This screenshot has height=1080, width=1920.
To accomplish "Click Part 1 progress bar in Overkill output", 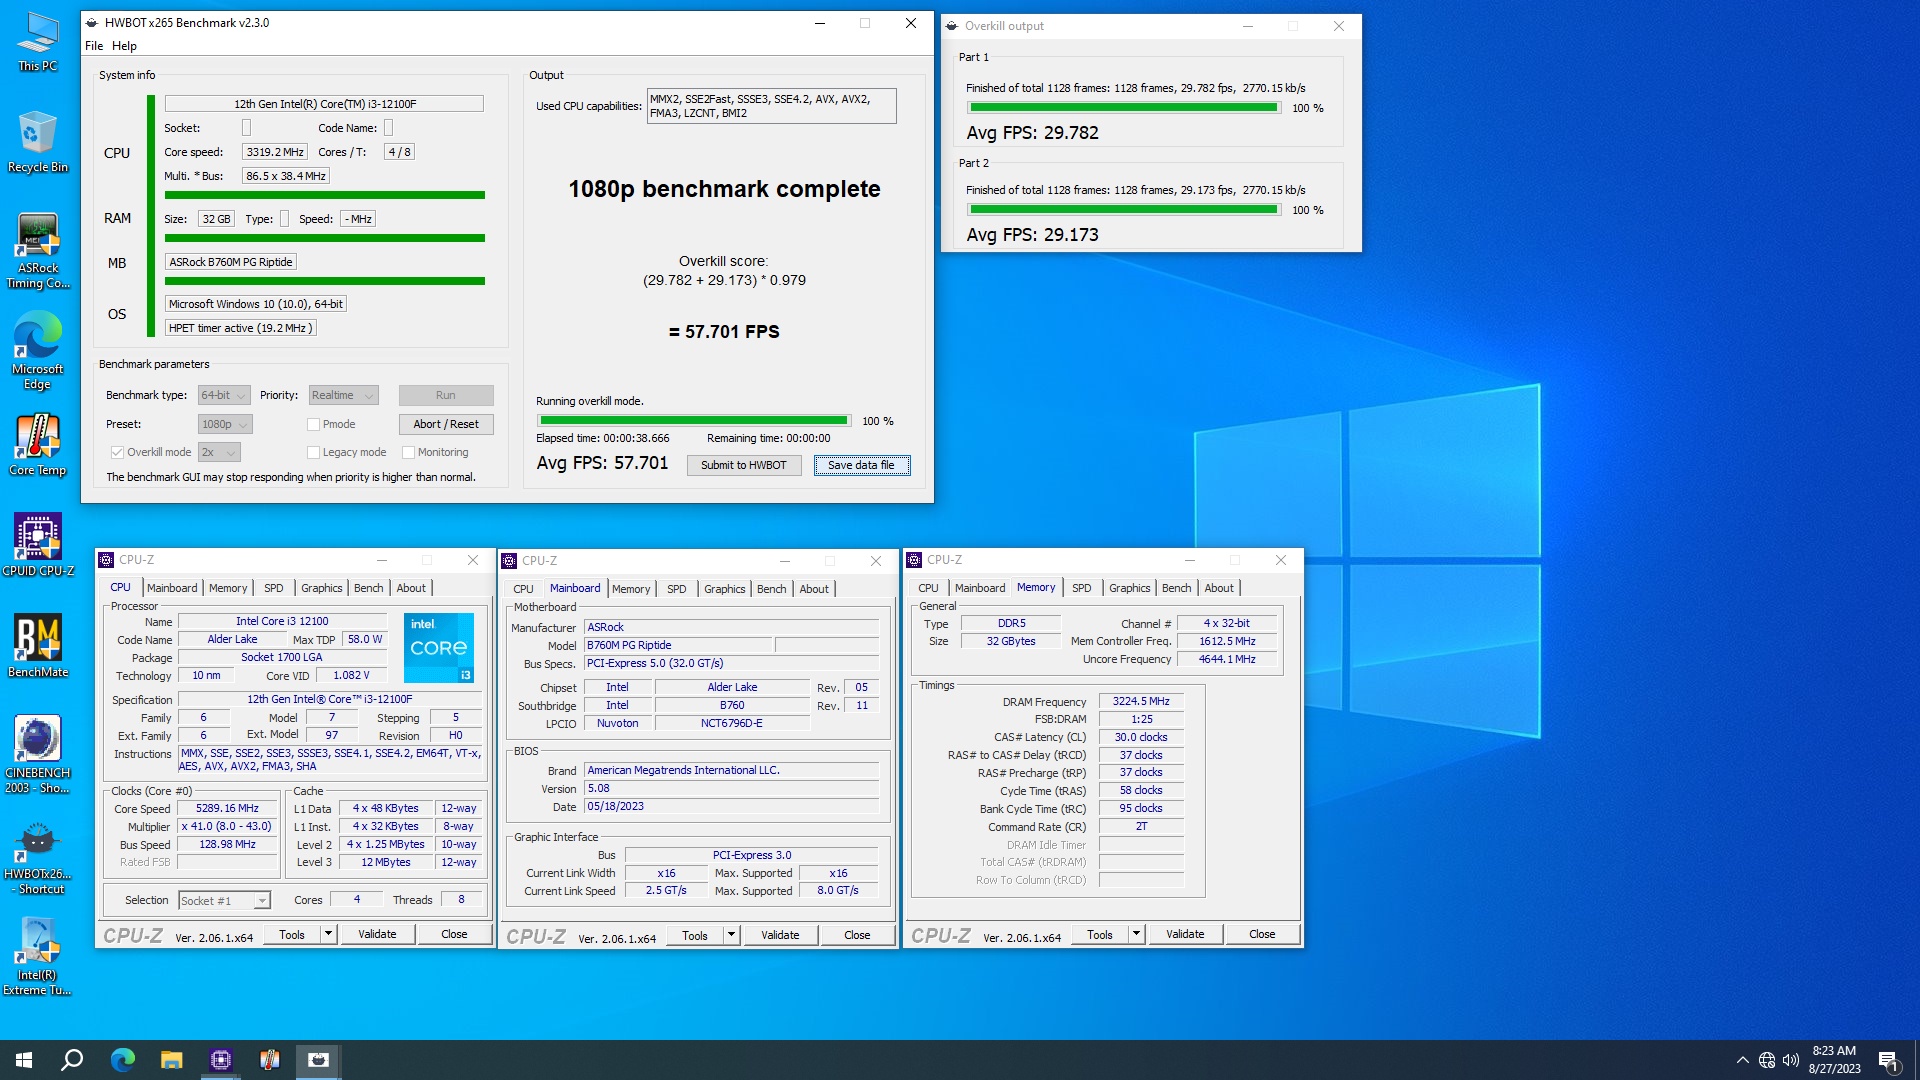I will pos(1124,108).
